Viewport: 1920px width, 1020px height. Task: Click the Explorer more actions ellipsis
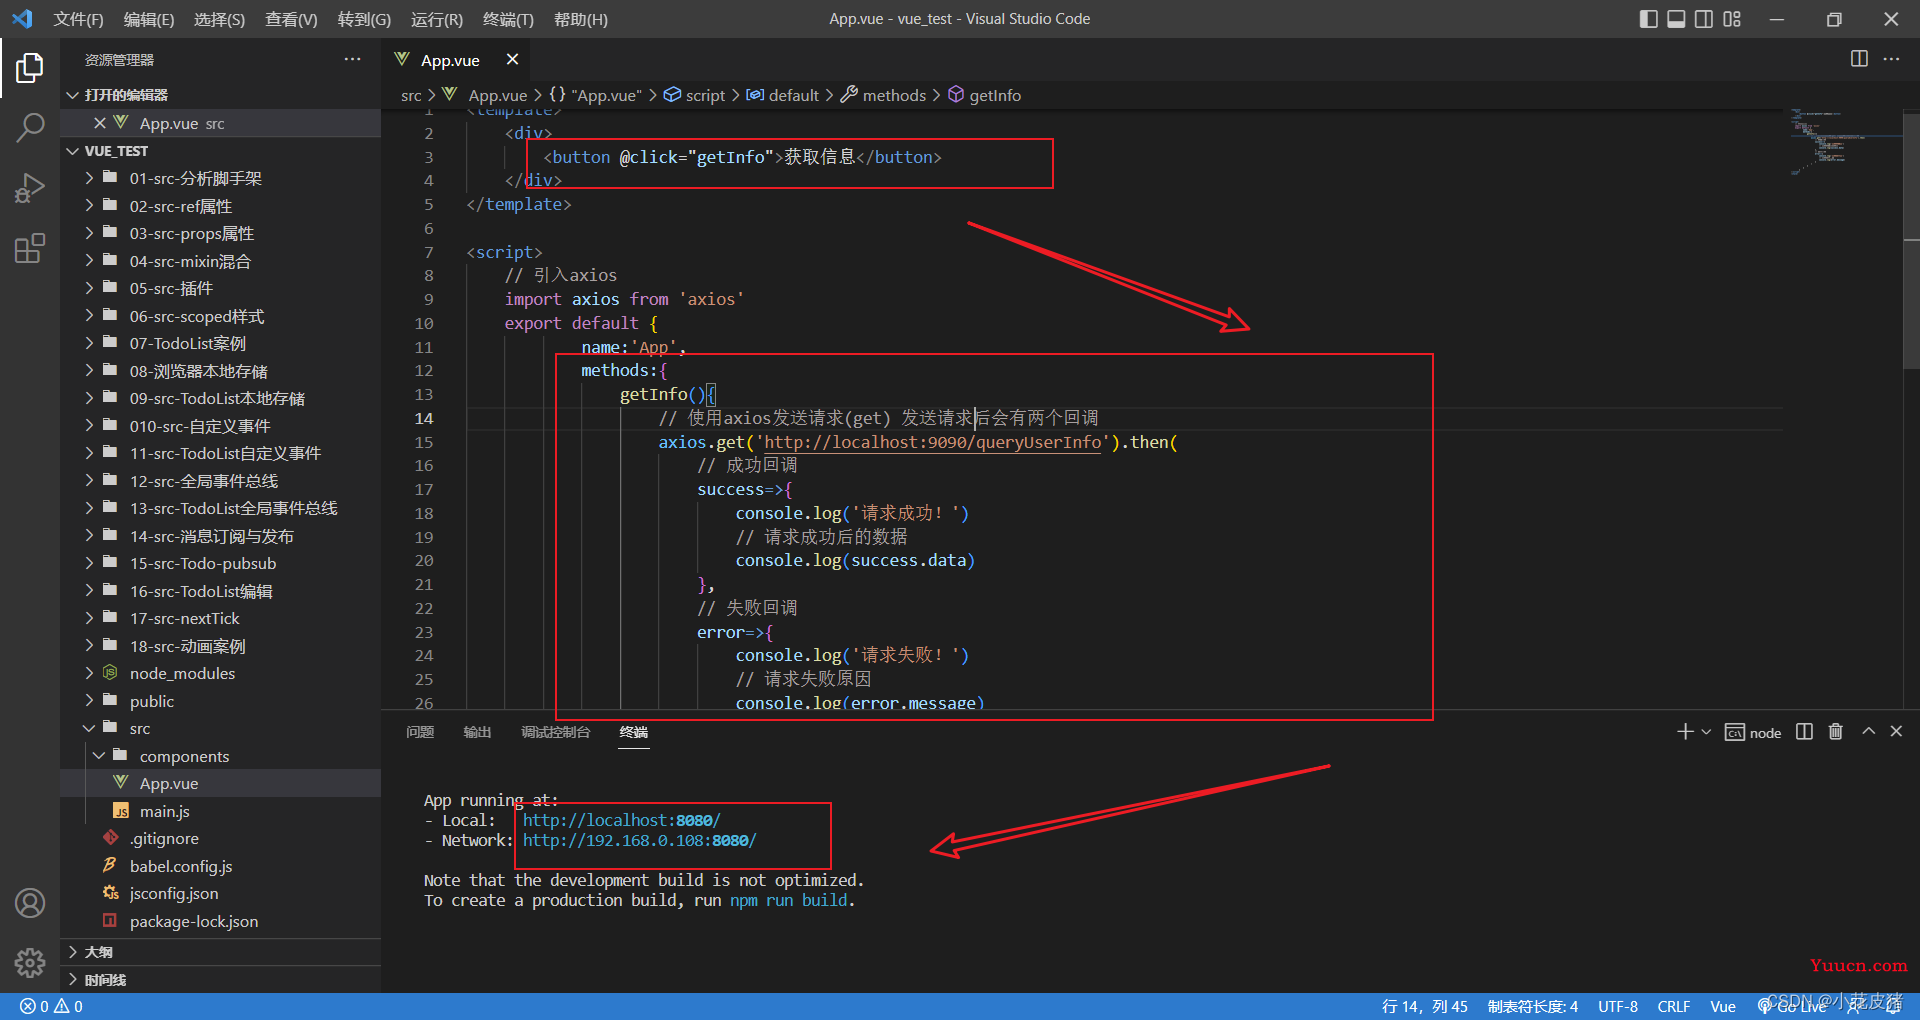tap(352, 60)
